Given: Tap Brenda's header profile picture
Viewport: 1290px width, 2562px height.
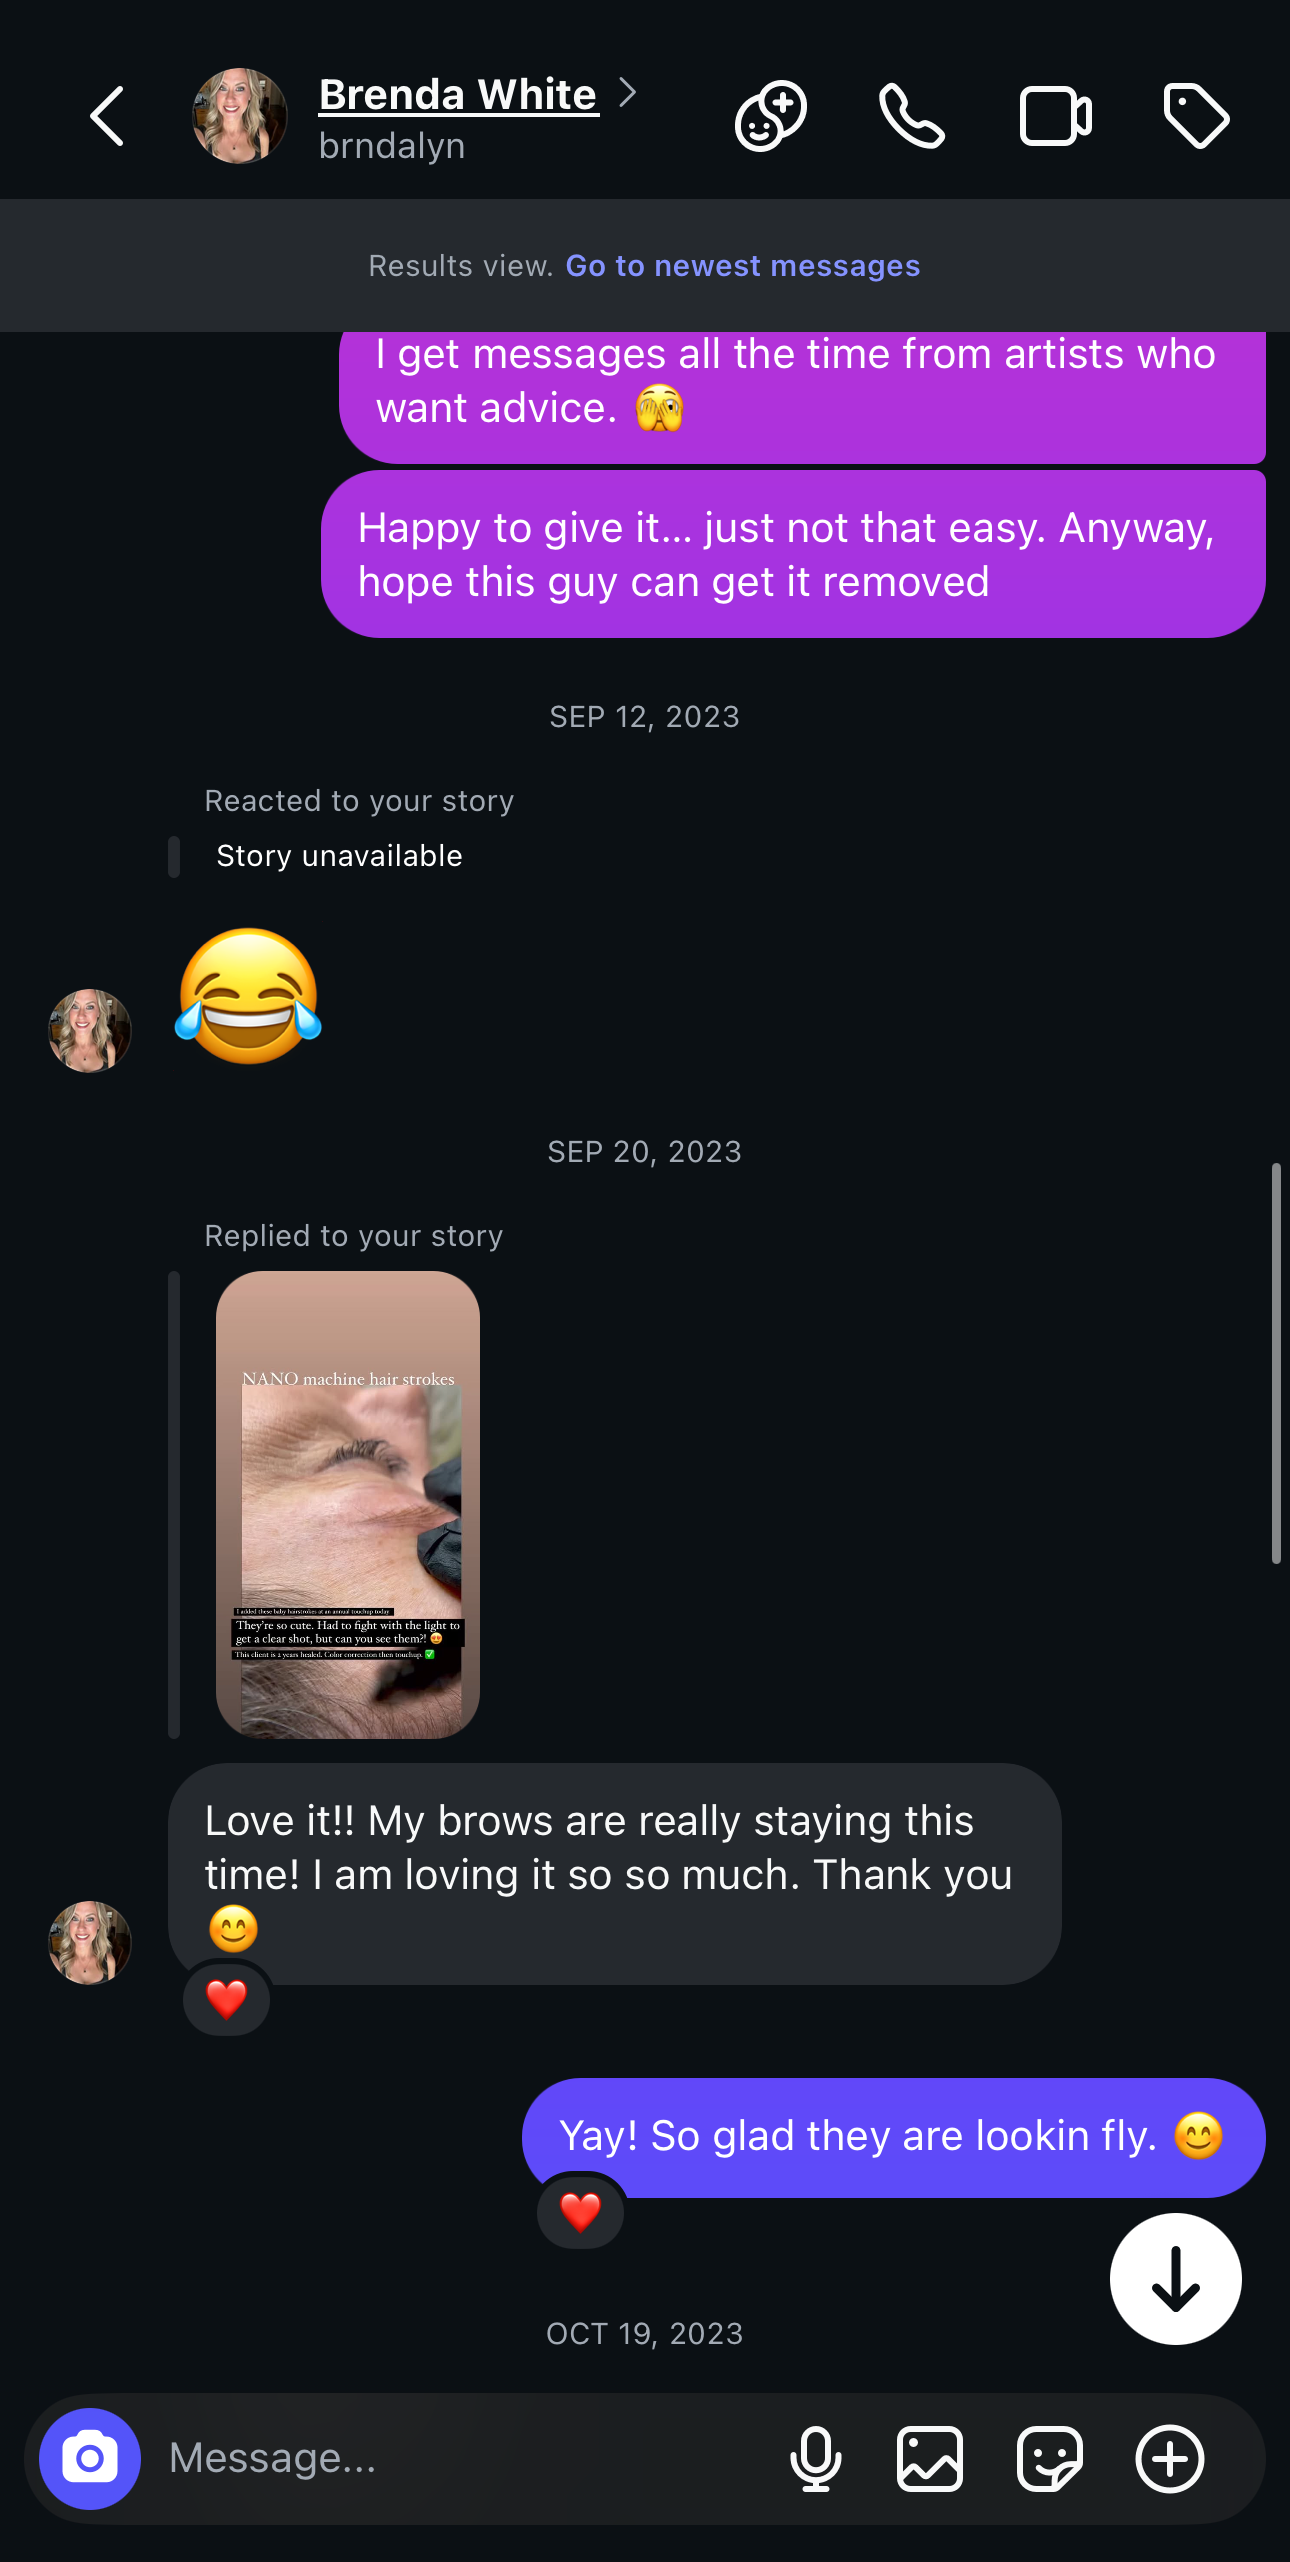Looking at the screenshot, I should pyautogui.click(x=240, y=116).
